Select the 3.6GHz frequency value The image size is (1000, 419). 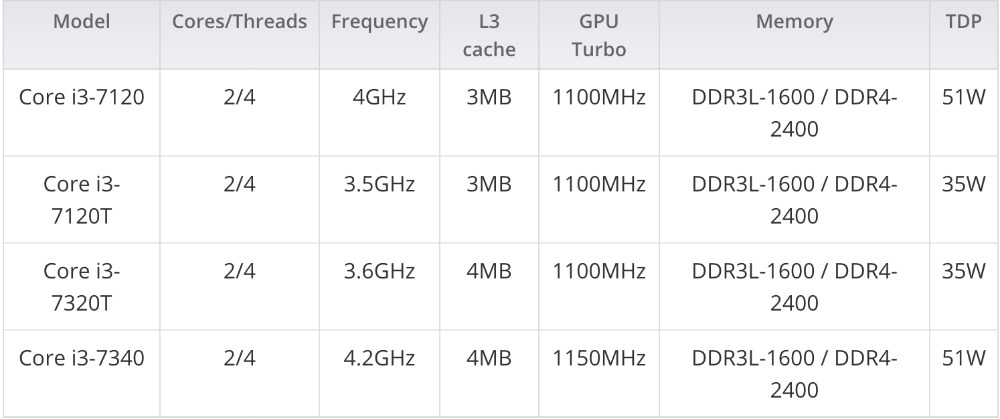379,271
